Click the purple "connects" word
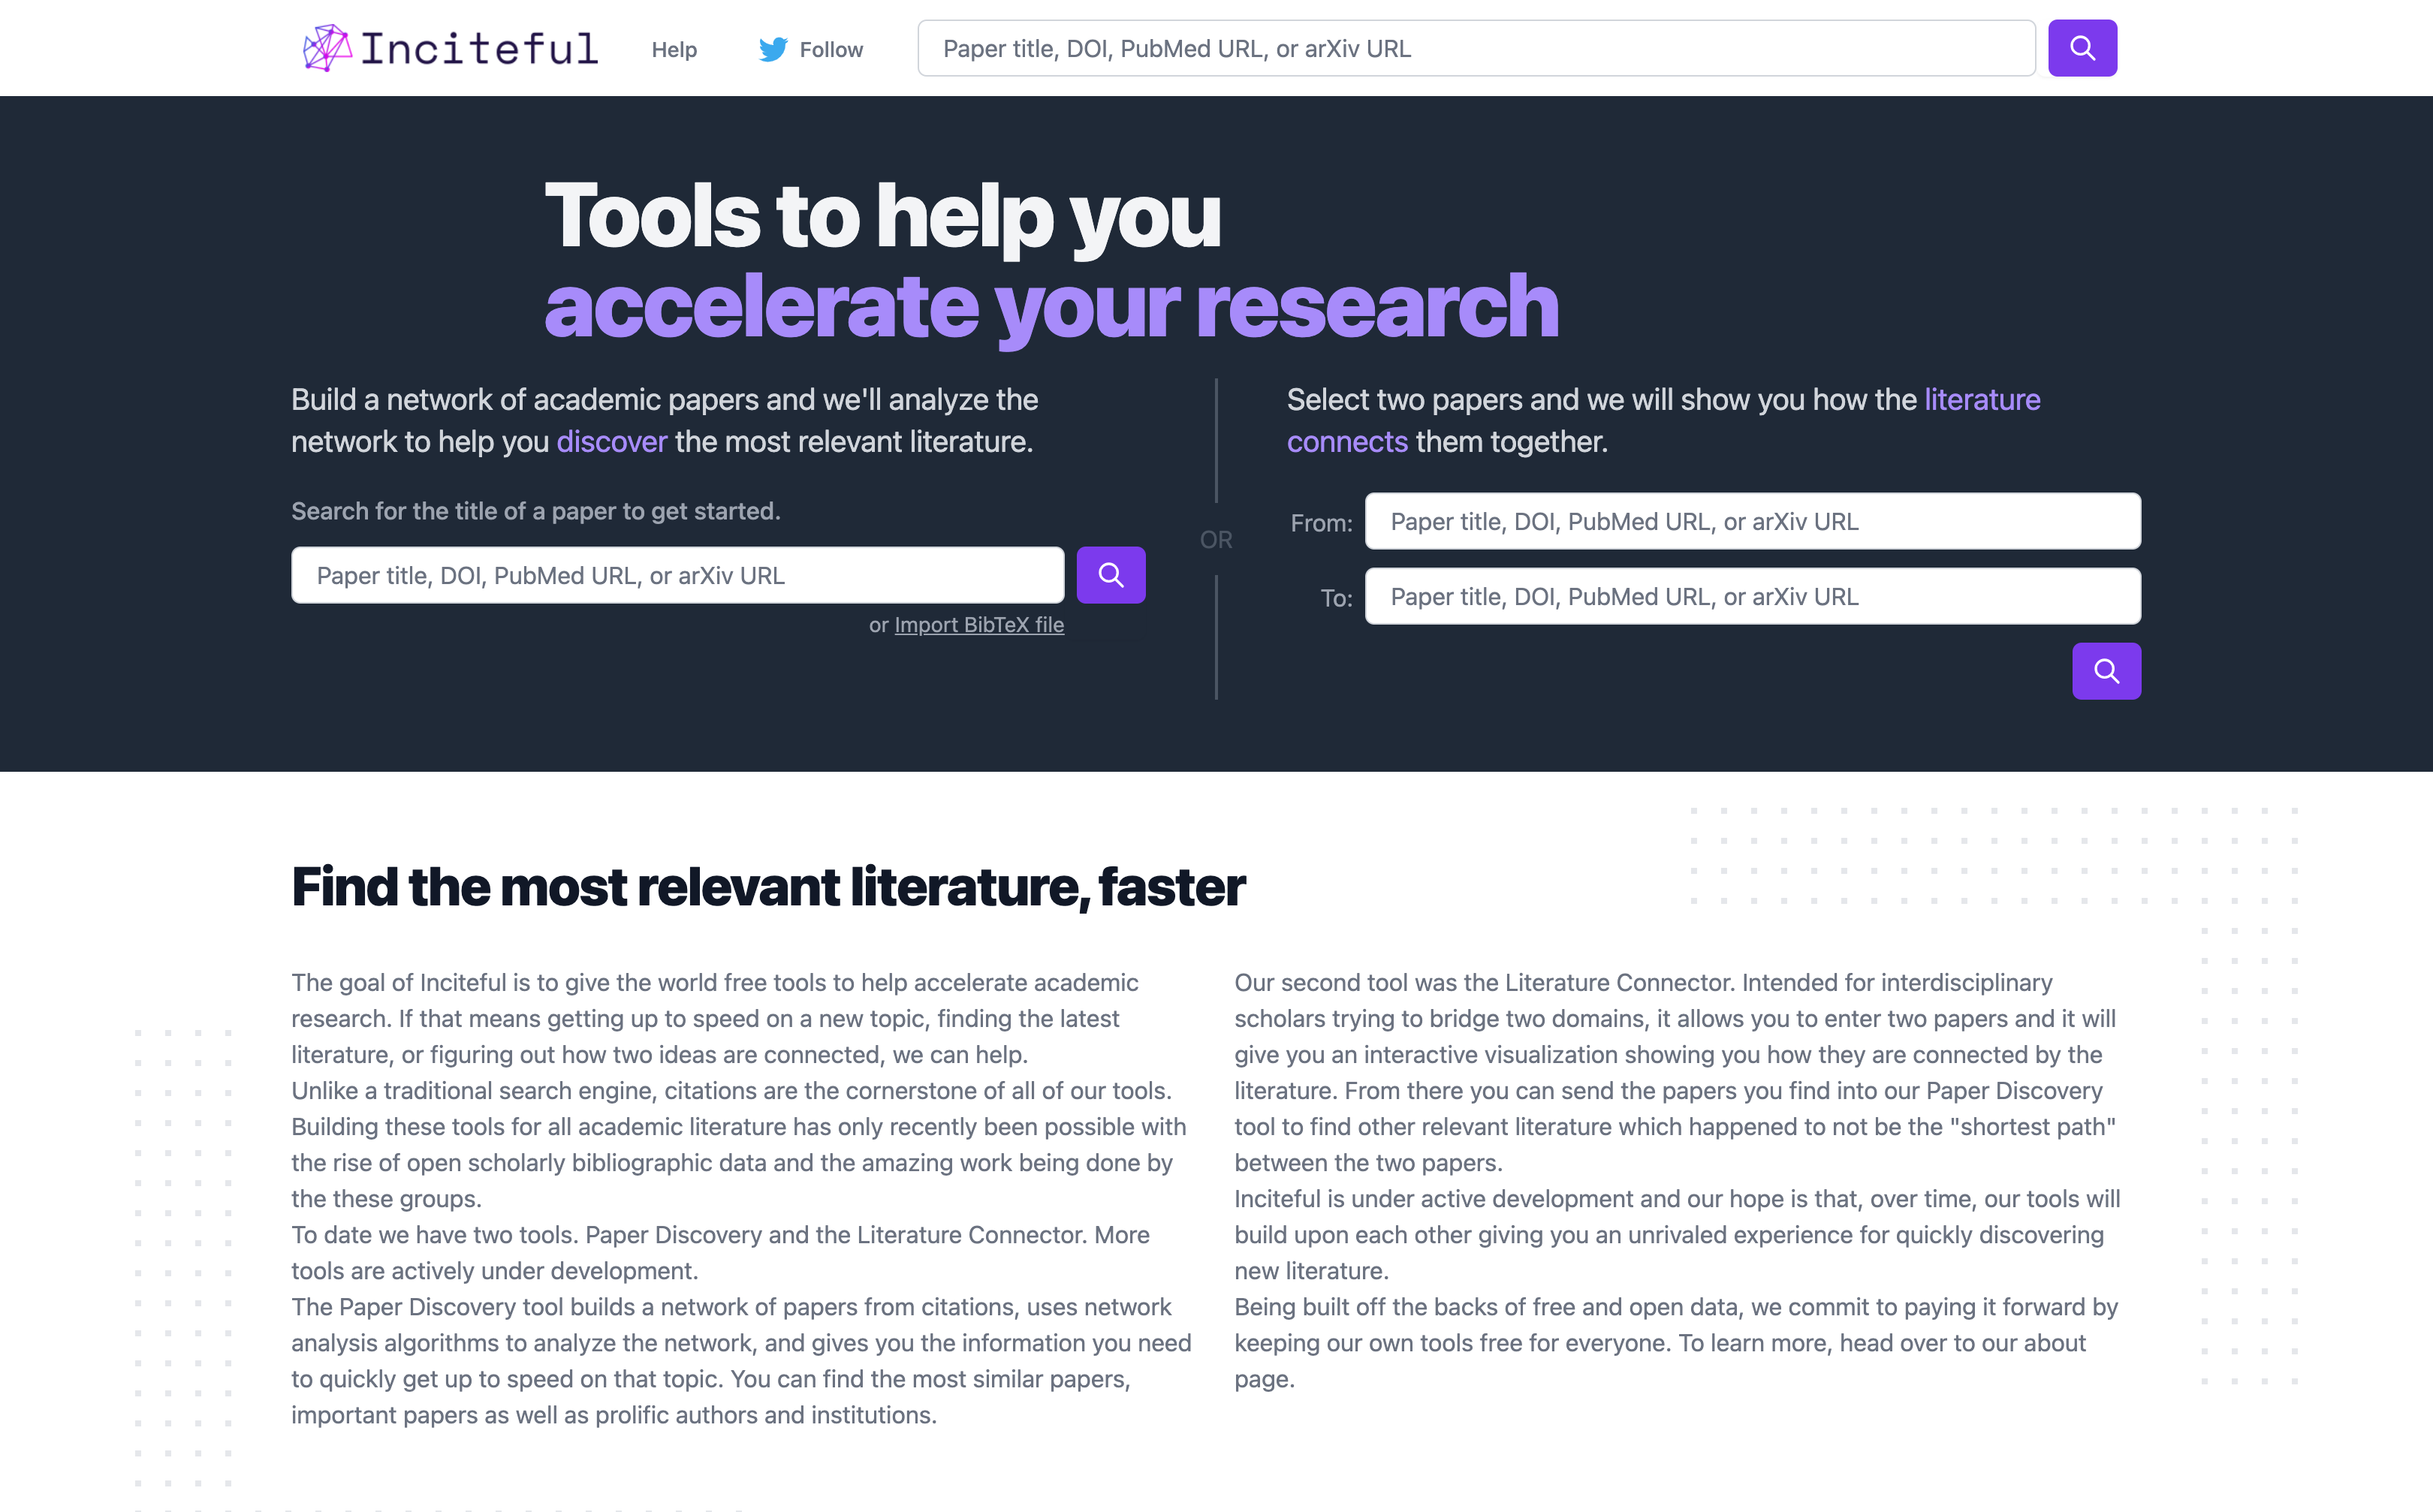This screenshot has height=1512, width=2433. (x=1346, y=442)
